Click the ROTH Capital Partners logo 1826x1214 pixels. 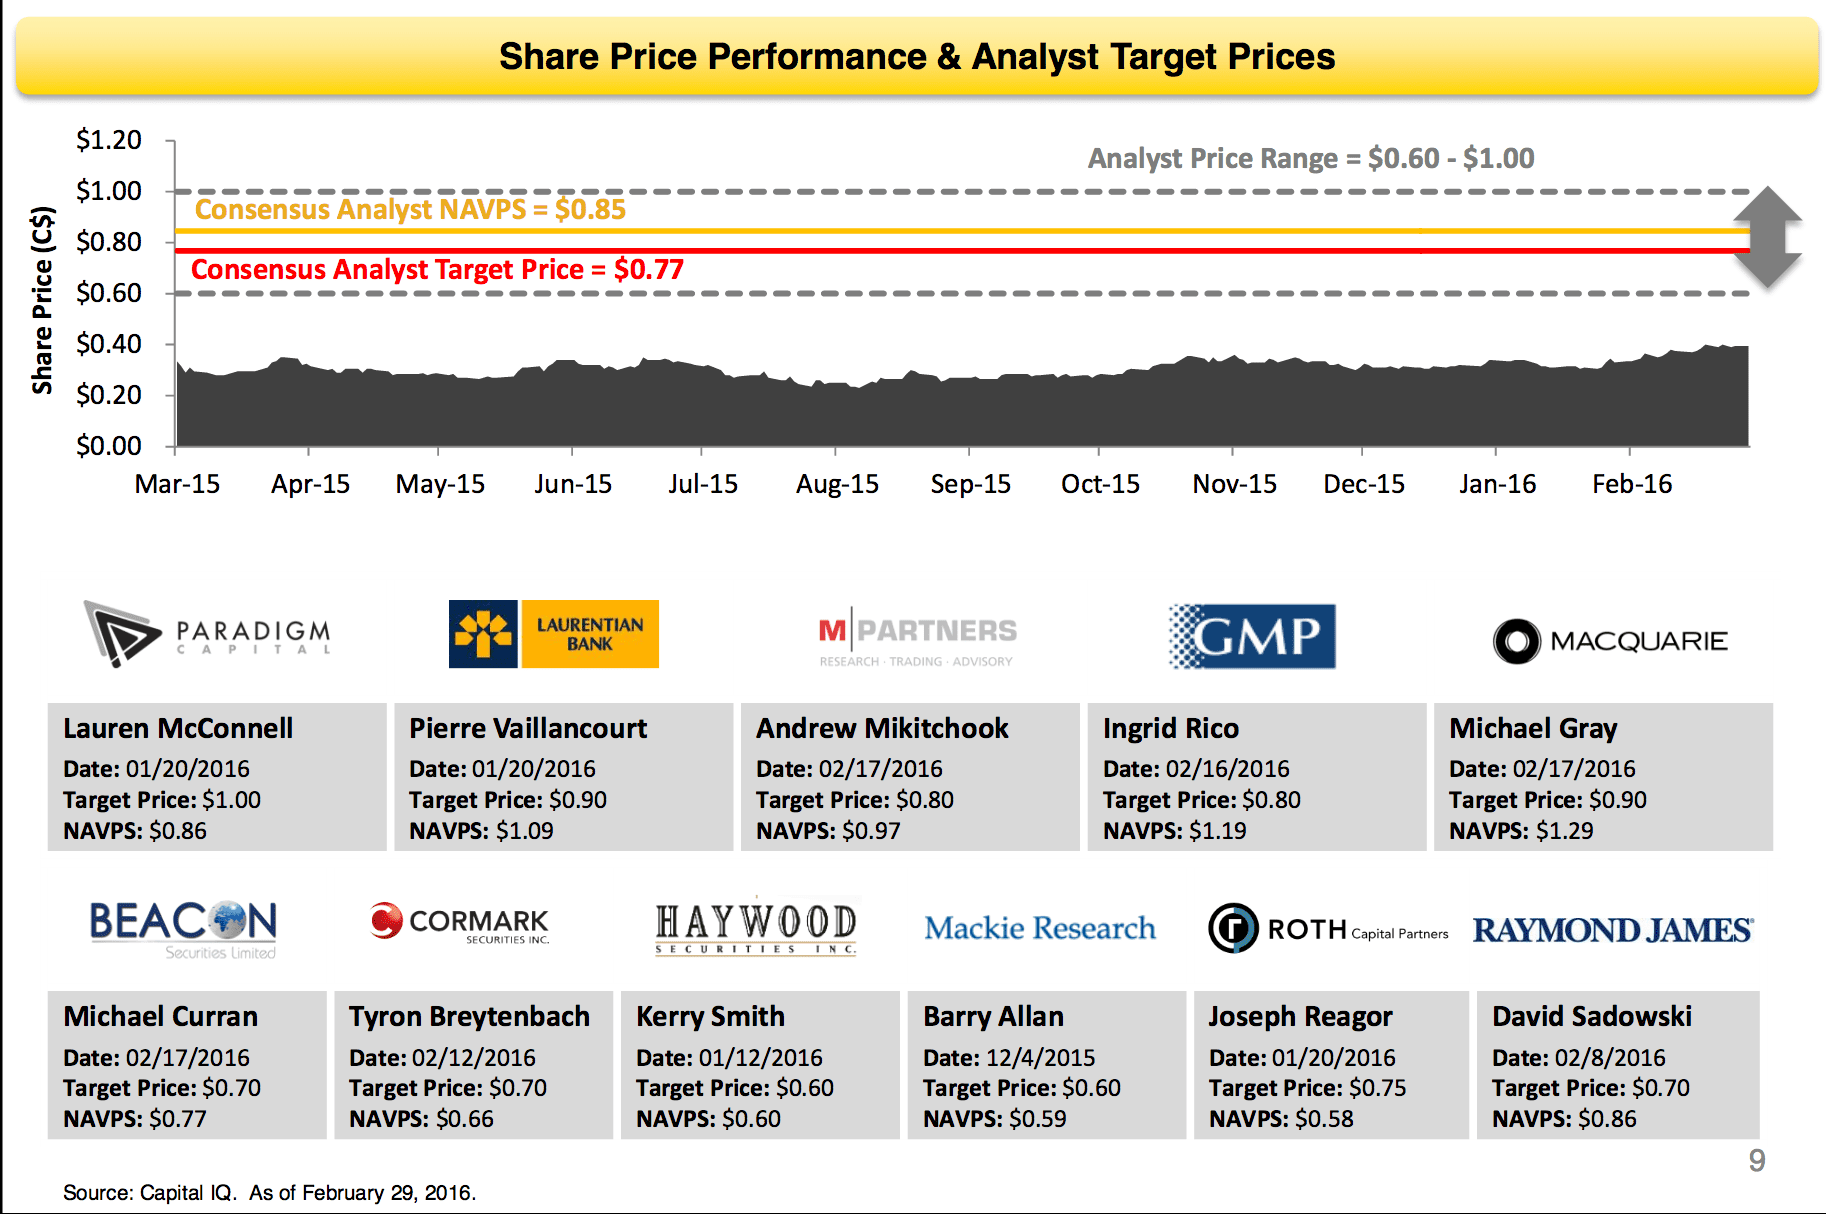pos(1328,929)
